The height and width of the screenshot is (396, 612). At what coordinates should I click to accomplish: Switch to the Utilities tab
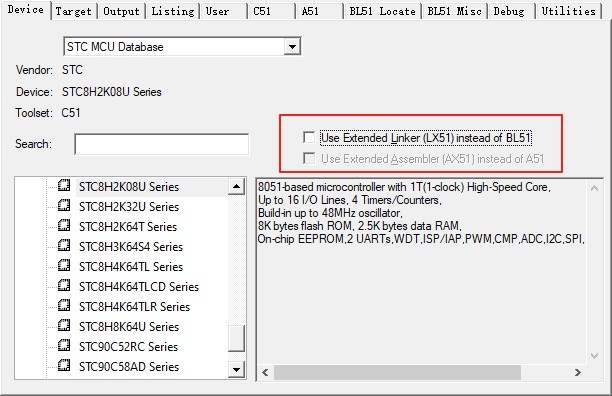pyautogui.click(x=568, y=11)
